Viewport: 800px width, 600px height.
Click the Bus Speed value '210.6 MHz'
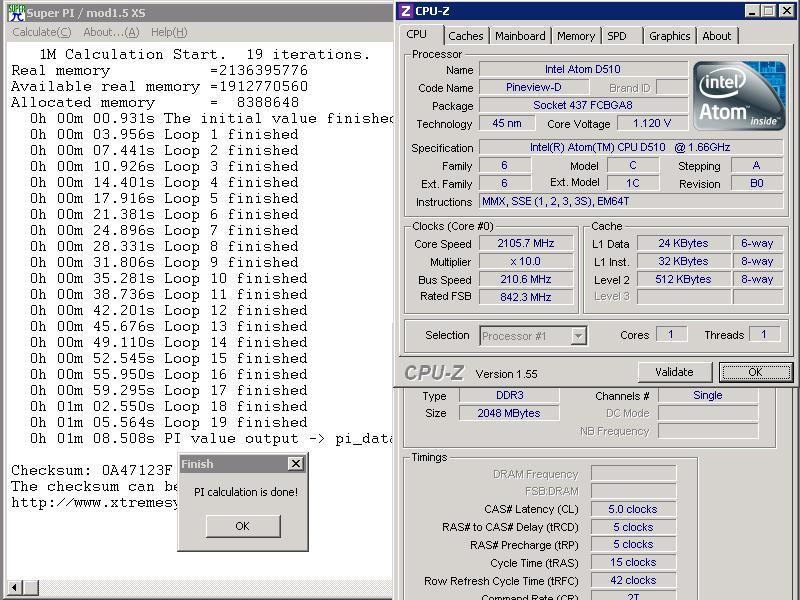pyautogui.click(x=526, y=279)
